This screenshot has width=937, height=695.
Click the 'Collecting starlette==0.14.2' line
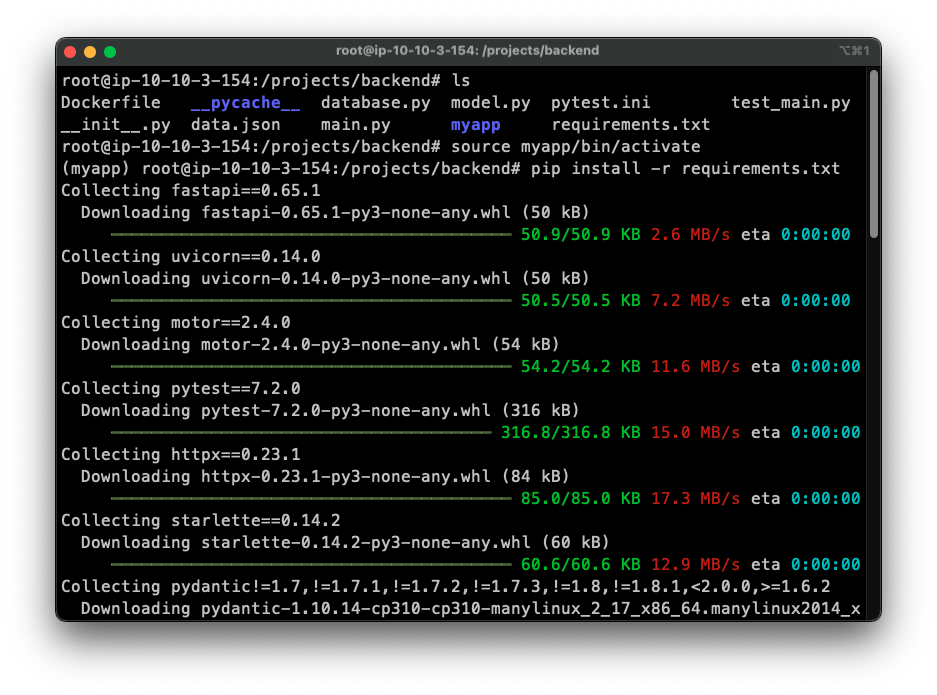click(x=200, y=521)
